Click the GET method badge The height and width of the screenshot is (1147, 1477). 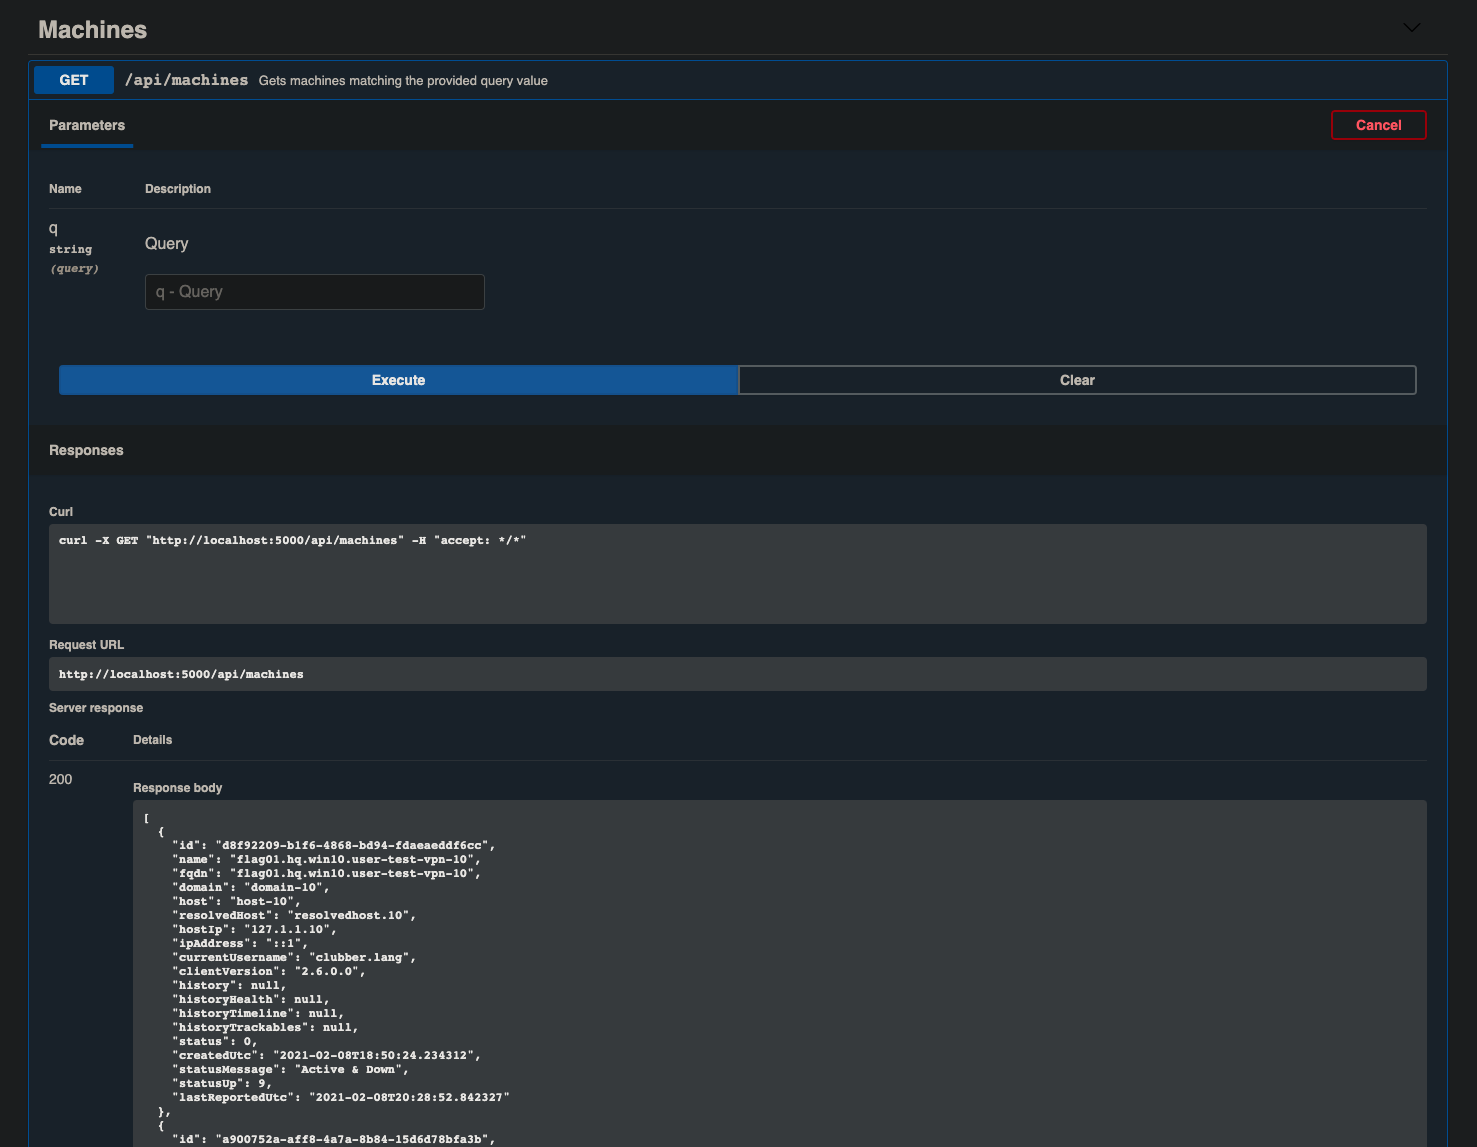pyautogui.click(x=72, y=79)
